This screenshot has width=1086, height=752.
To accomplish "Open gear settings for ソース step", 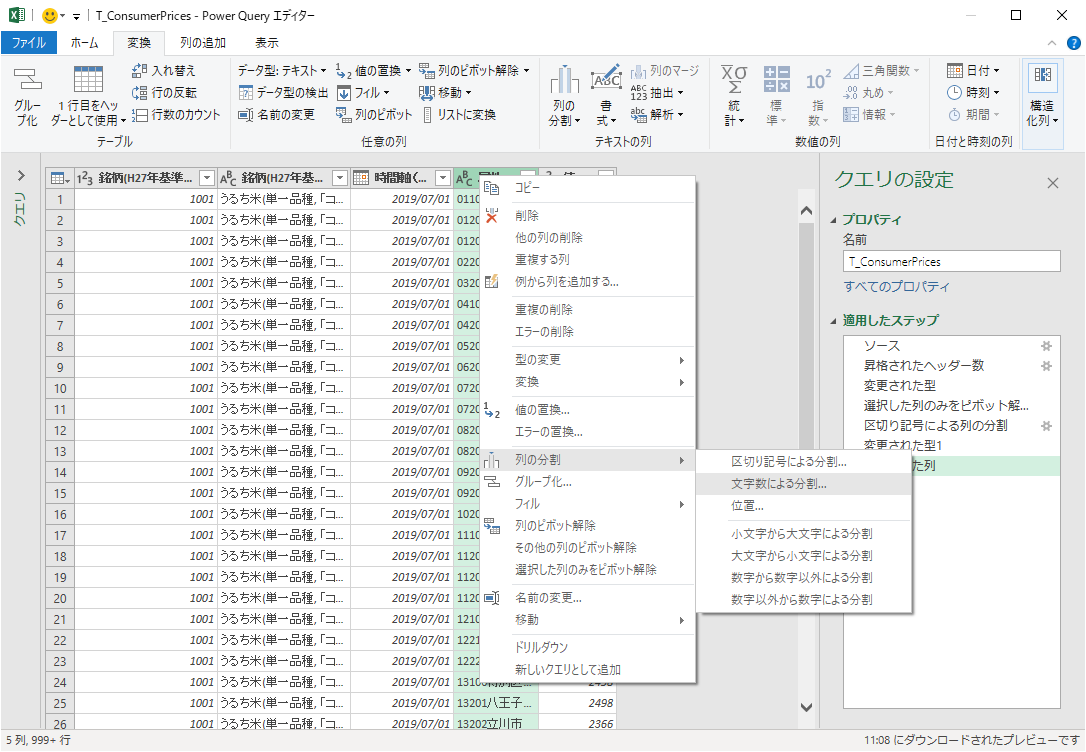I will pos(1046,346).
